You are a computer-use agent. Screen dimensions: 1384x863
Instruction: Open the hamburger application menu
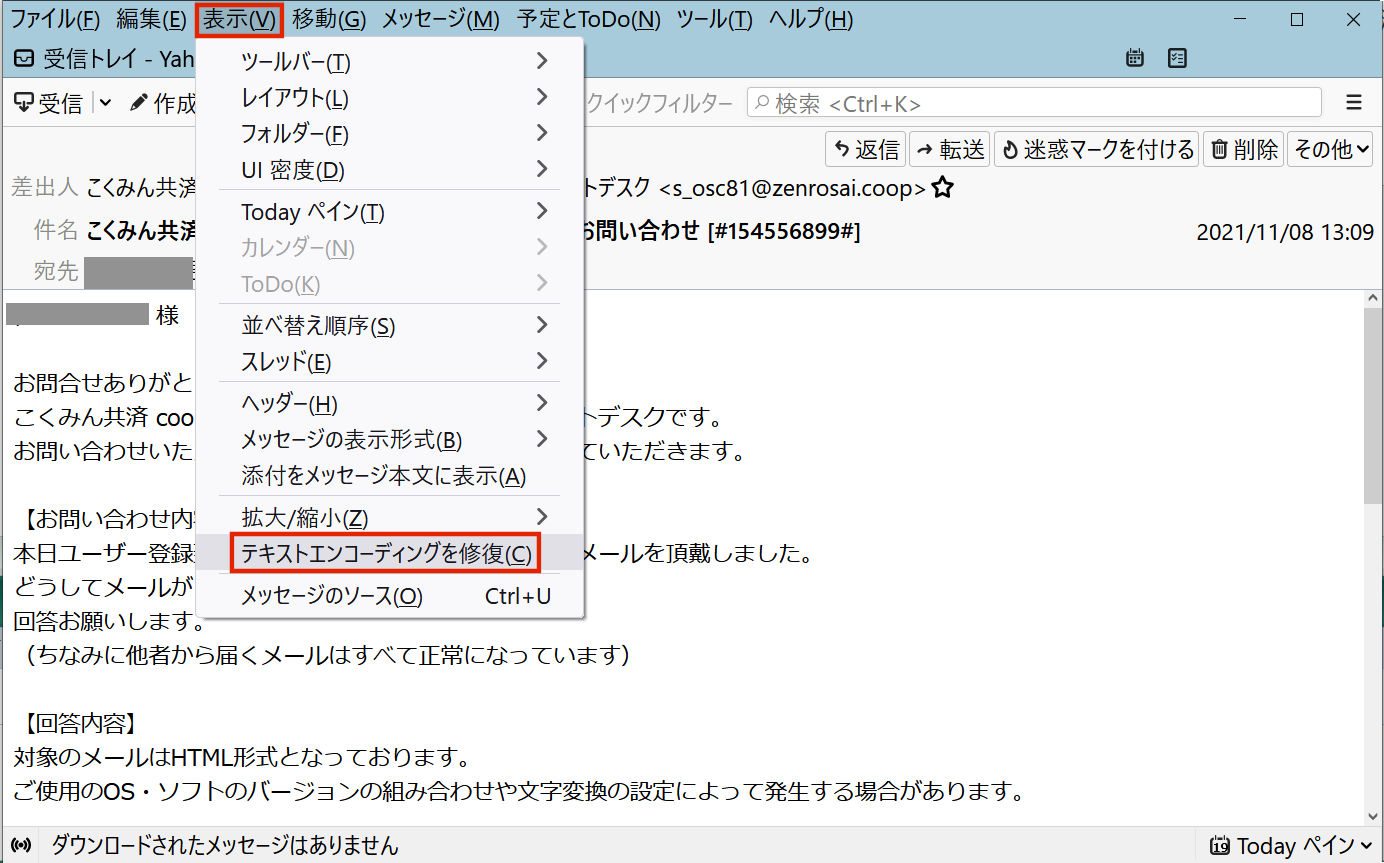pyautogui.click(x=1354, y=102)
